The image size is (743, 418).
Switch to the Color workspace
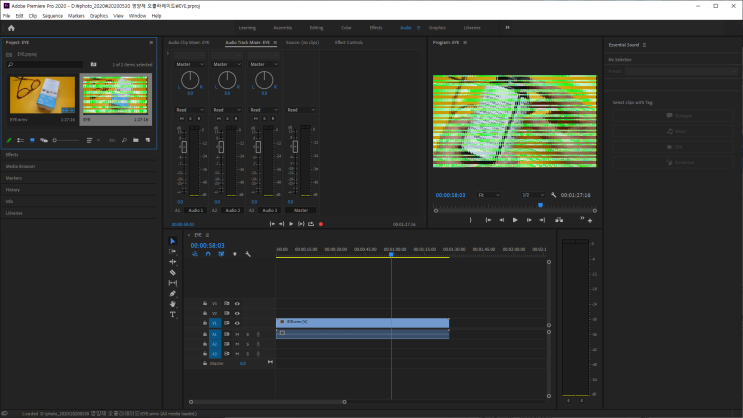346,28
